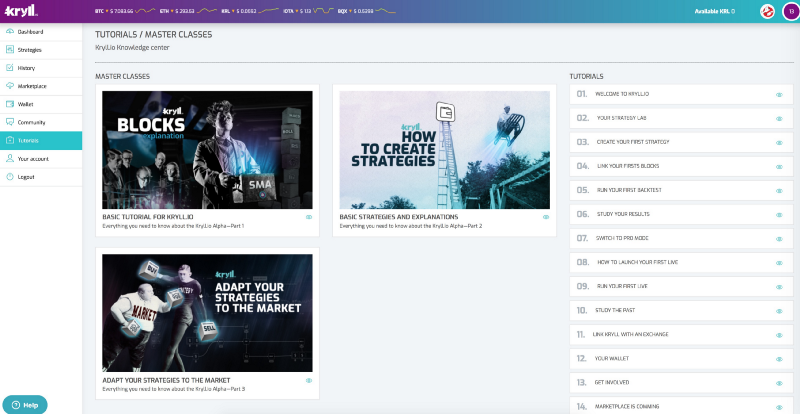Toggle eye icon for Study Your Results
This screenshot has height=414, width=800.
point(779,214)
